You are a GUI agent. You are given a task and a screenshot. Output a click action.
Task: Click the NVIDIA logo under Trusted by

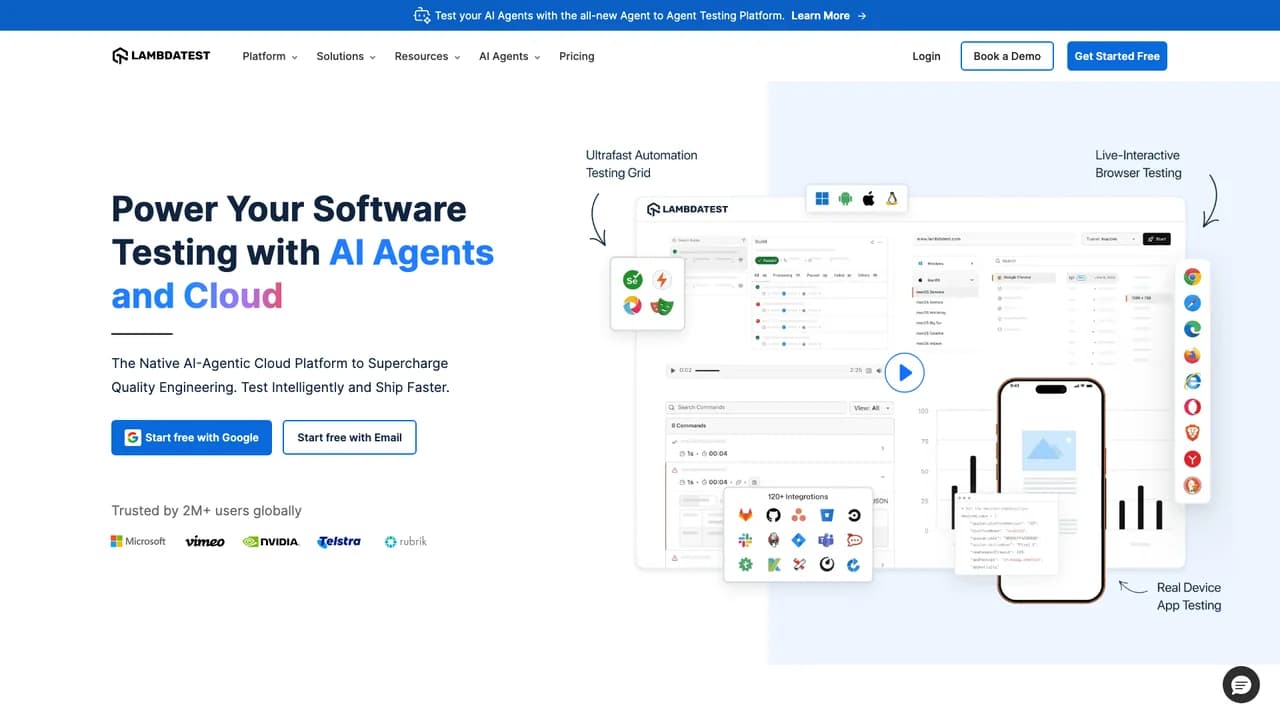pyautogui.click(x=271, y=541)
